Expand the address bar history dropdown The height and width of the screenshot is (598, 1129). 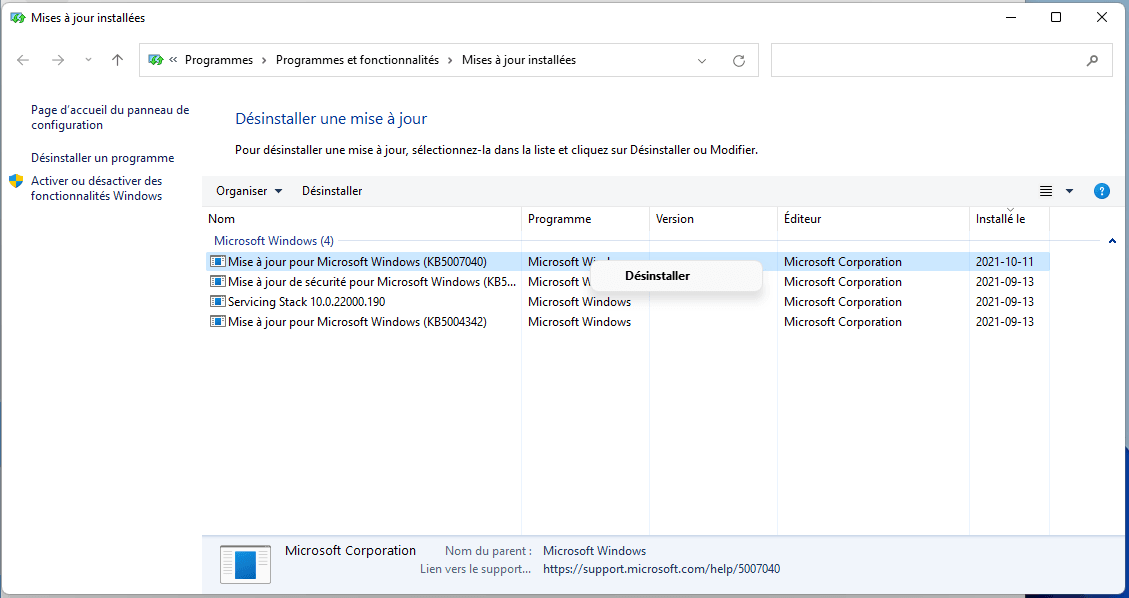702,61
